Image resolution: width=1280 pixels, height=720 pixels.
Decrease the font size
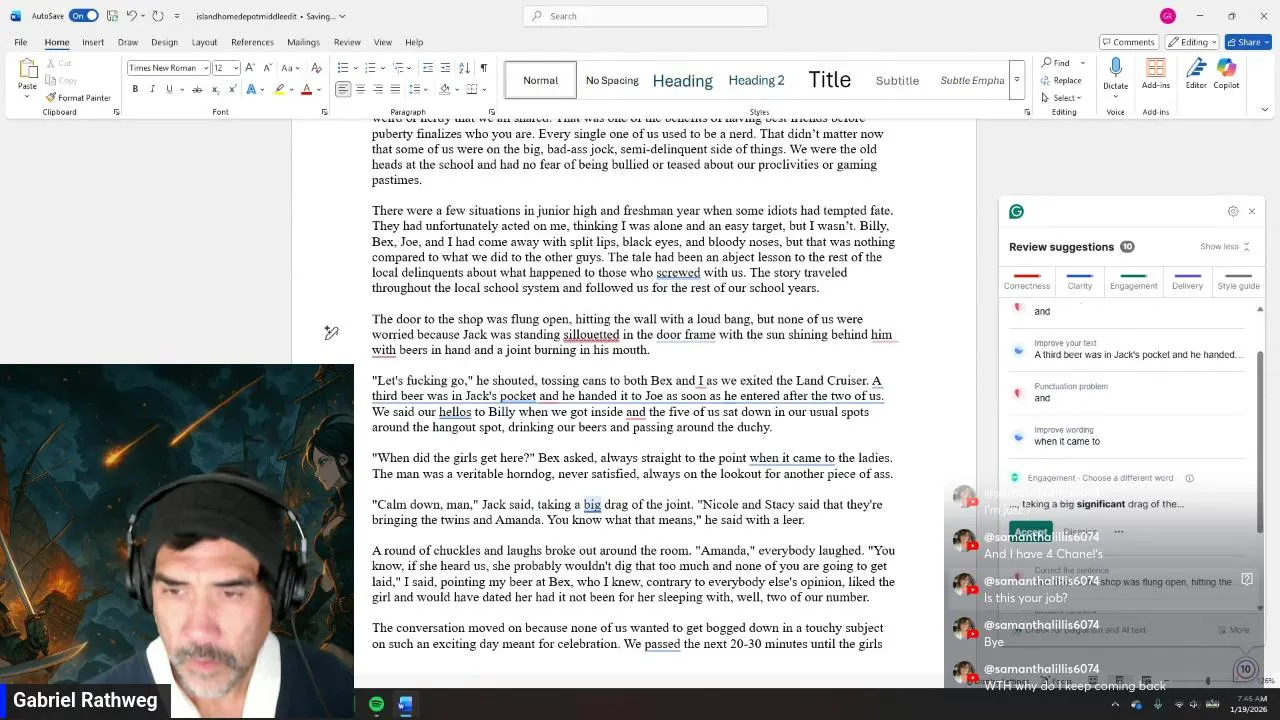[267, 68]
